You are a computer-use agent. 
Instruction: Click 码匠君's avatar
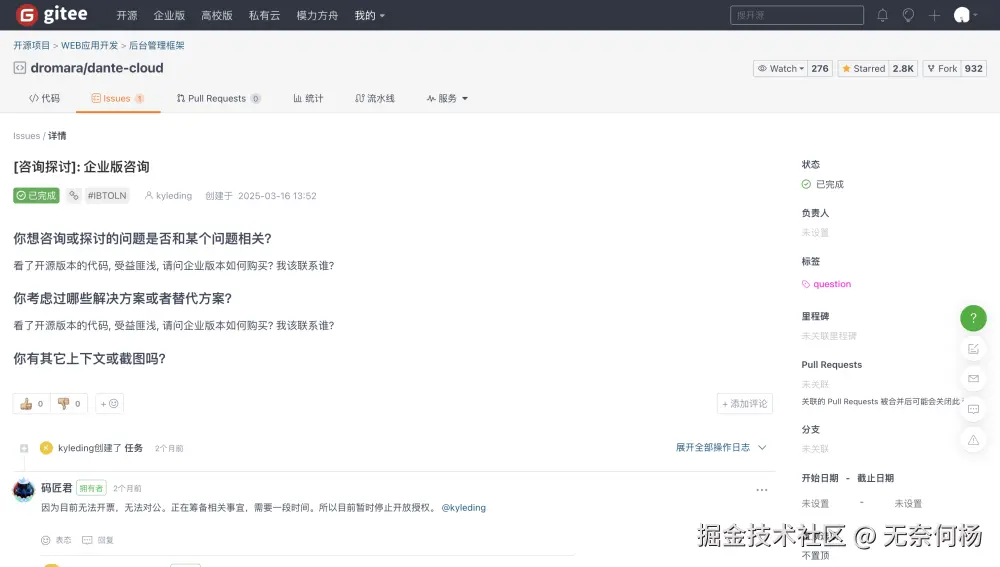click(24, 490)
